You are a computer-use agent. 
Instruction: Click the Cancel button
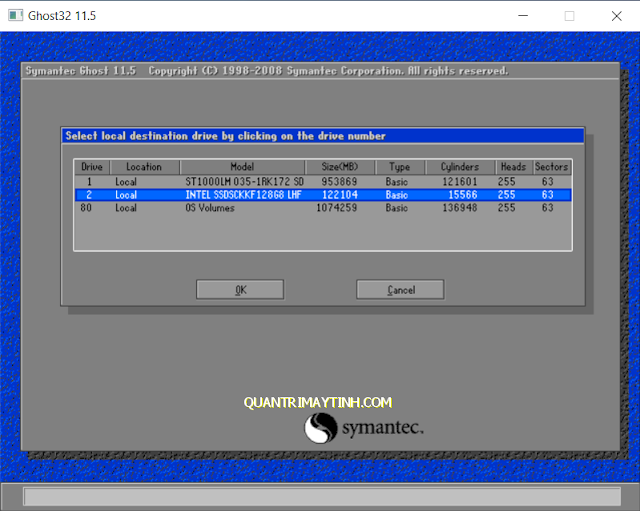[400, 290]
